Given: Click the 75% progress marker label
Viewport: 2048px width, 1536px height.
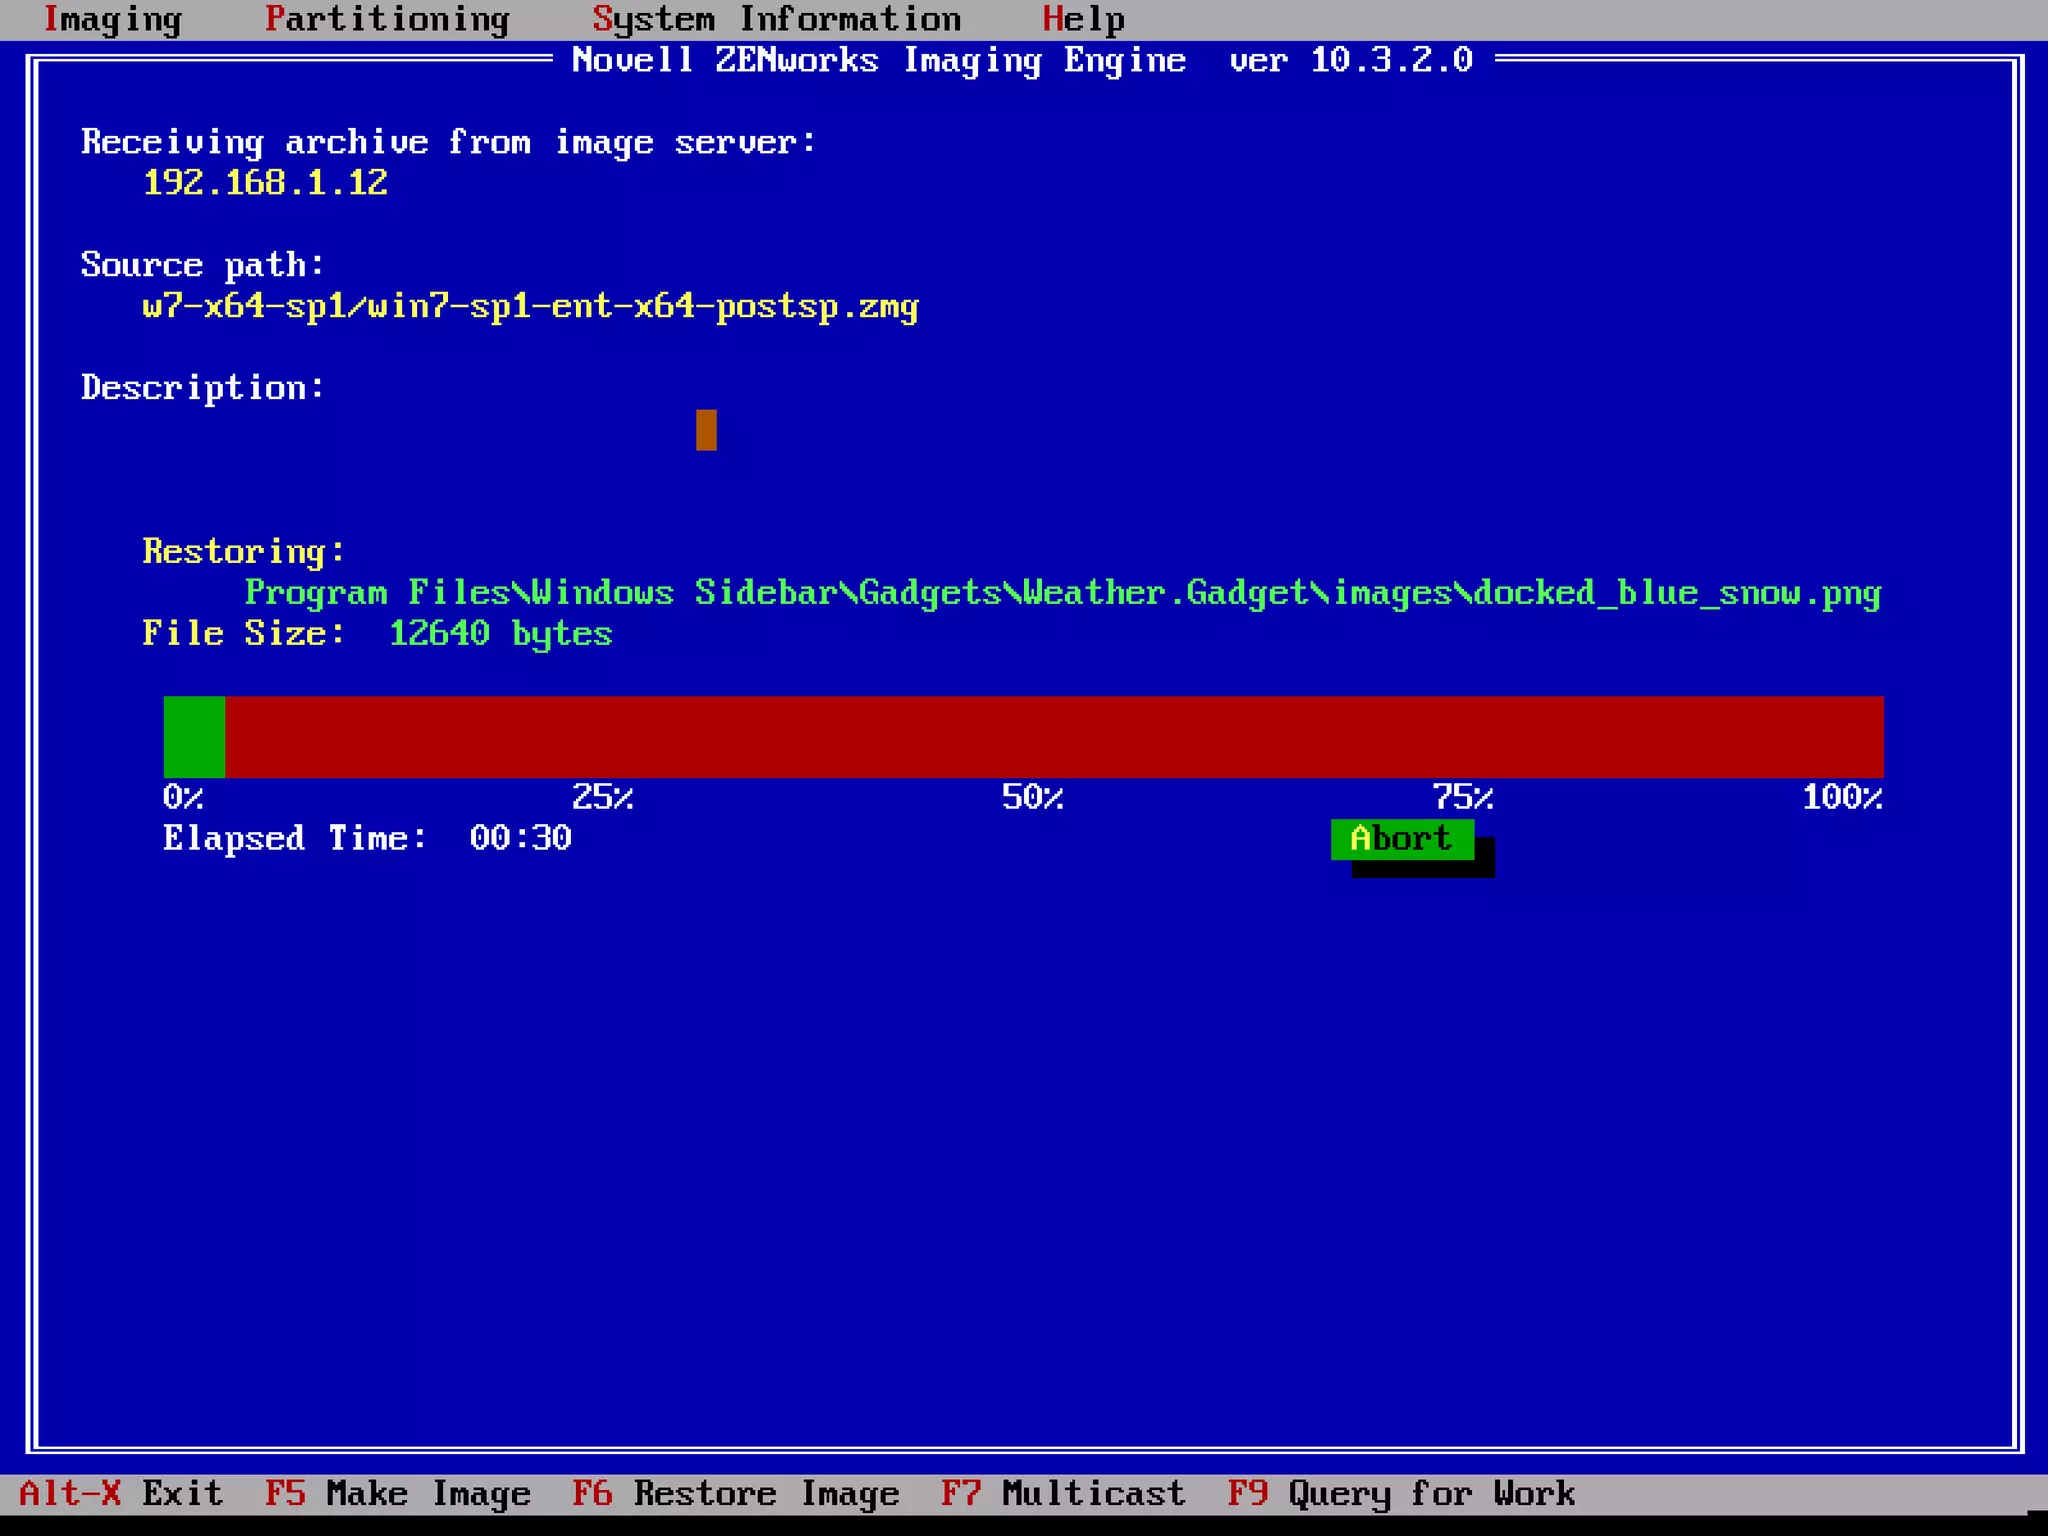Looking at the screenshot, I should pyautogui.click(x=1462, y=797).
